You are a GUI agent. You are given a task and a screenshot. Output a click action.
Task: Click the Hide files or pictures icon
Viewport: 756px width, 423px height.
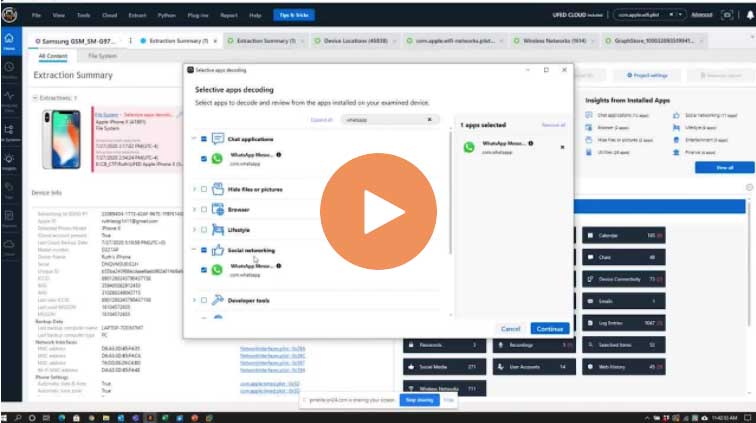pos(218,188)
